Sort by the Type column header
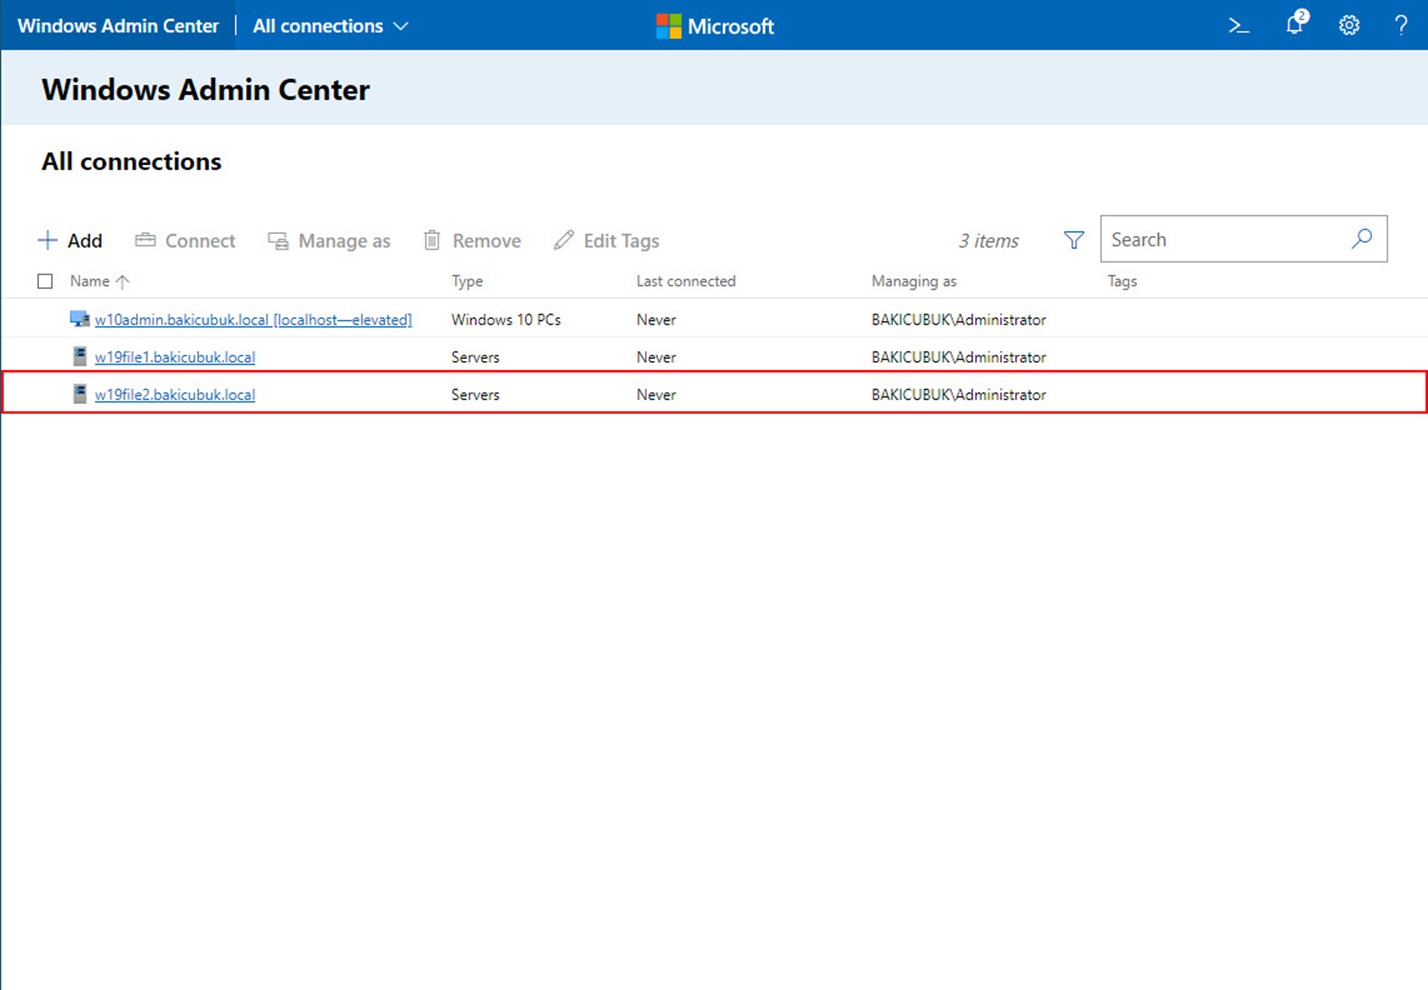Screen dimensions: 1428x990 (x=467, y=281)
